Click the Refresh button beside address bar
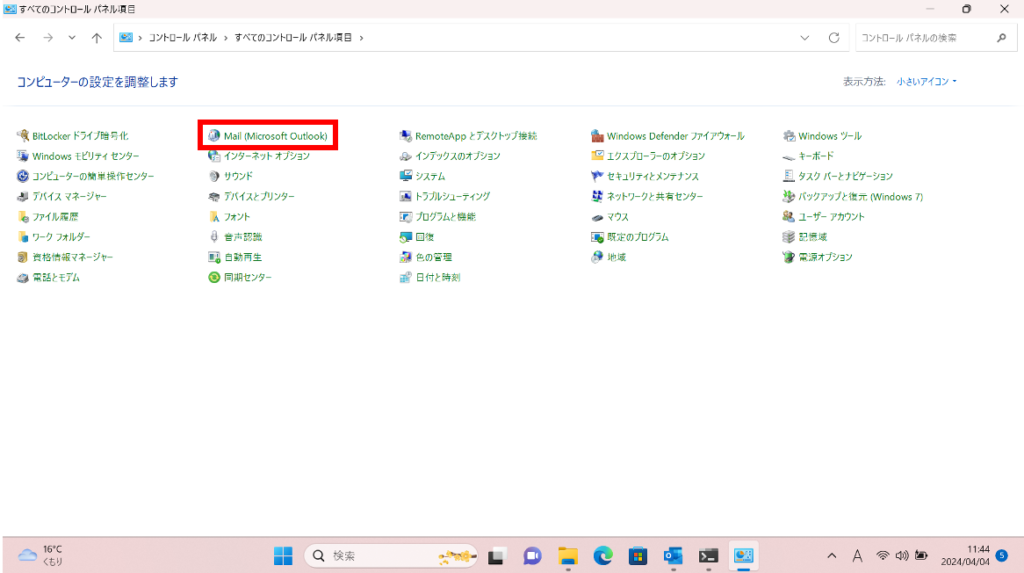Image resolution: width=1024 pixels, height=573 pixels. click(x=834, y=38)
